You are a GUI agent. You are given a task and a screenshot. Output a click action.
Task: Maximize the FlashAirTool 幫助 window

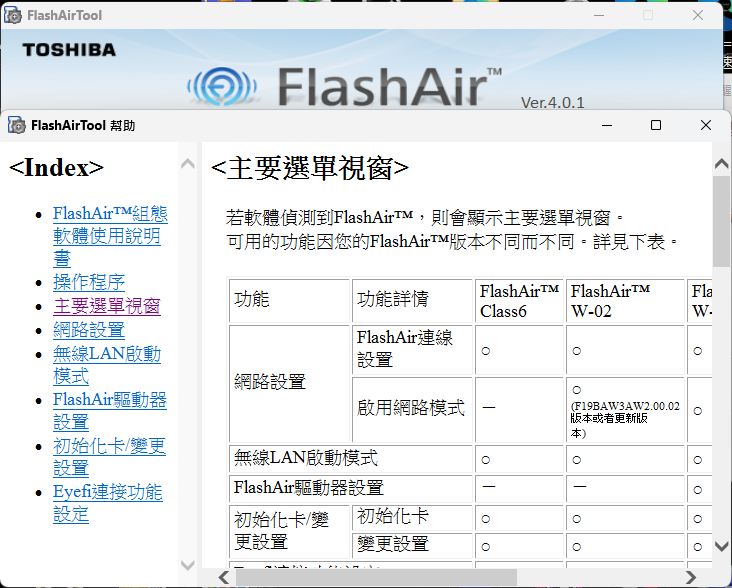tap(656, 125)
